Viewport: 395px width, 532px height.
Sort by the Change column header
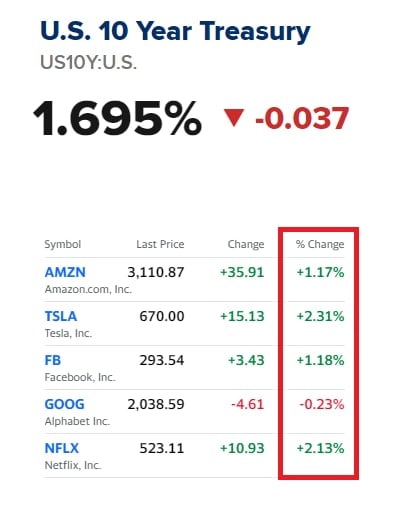(246, 244)
